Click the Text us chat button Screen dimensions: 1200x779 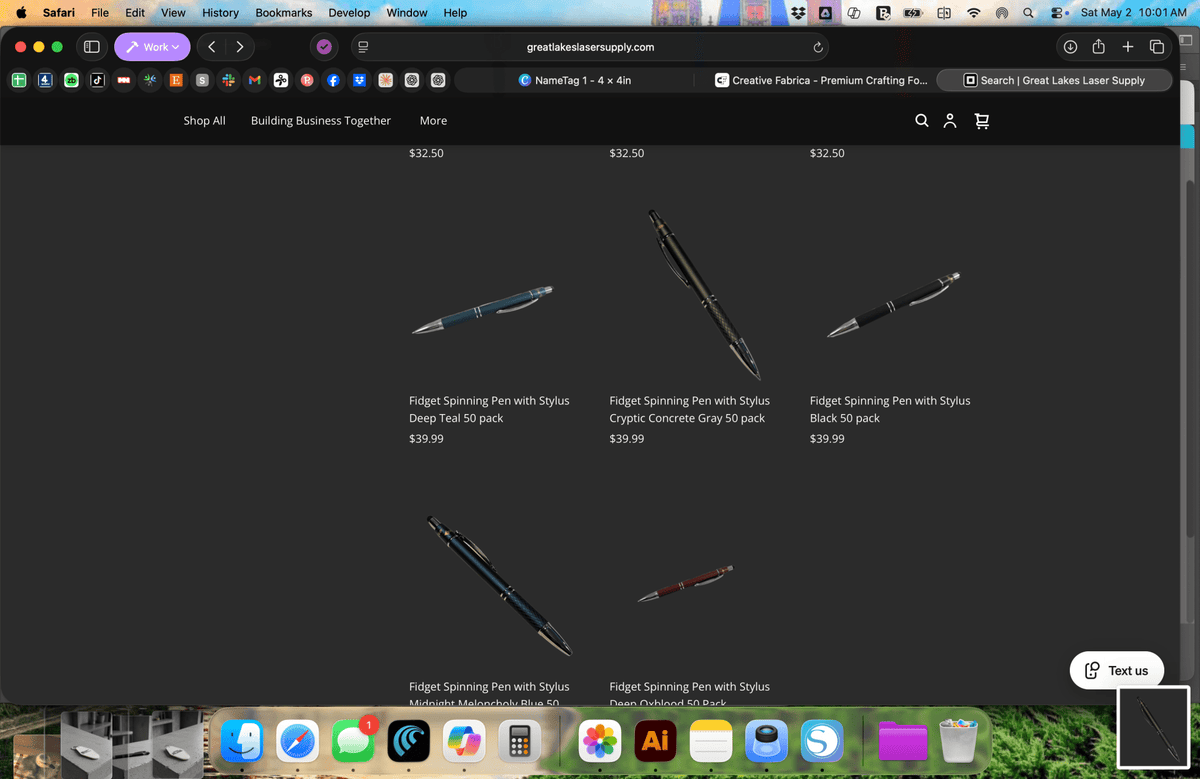[1115, 670]
